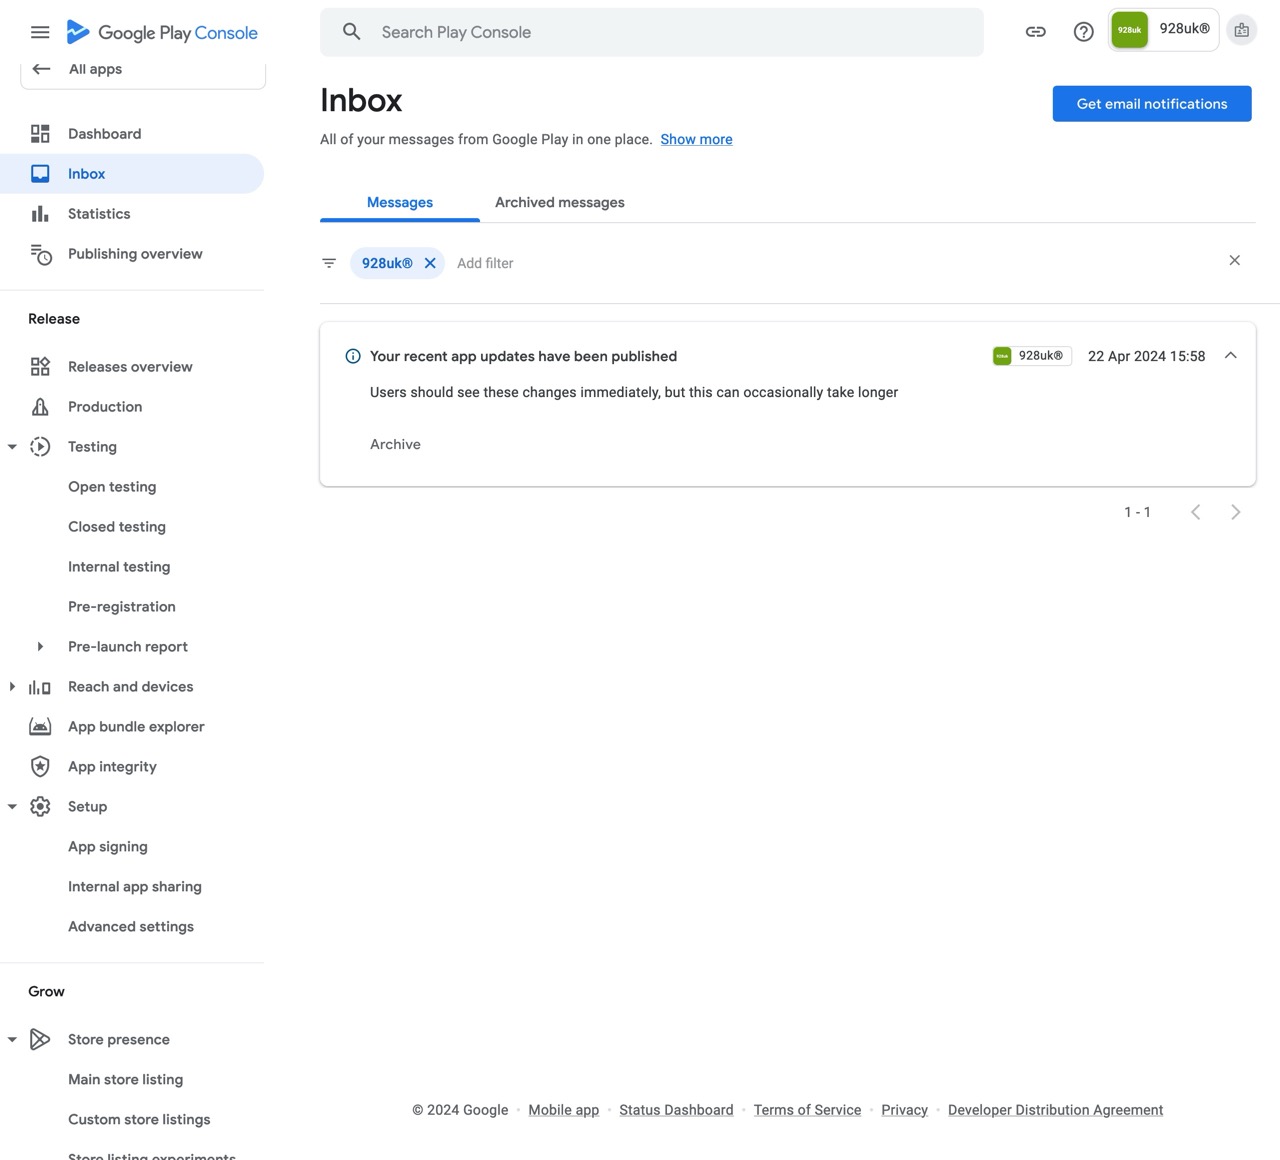1280x1160 pixels.
Task: Archive the published updates message
Action: pos(395,444)
